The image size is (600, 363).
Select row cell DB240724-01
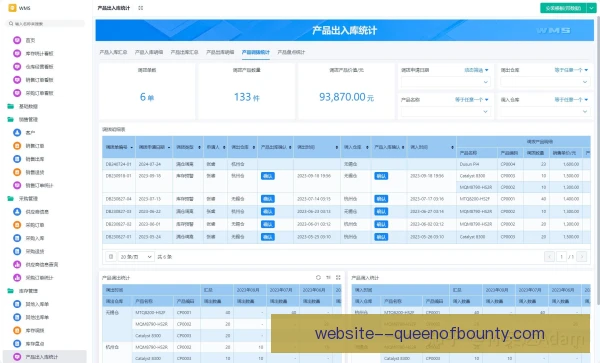(119, 164)
